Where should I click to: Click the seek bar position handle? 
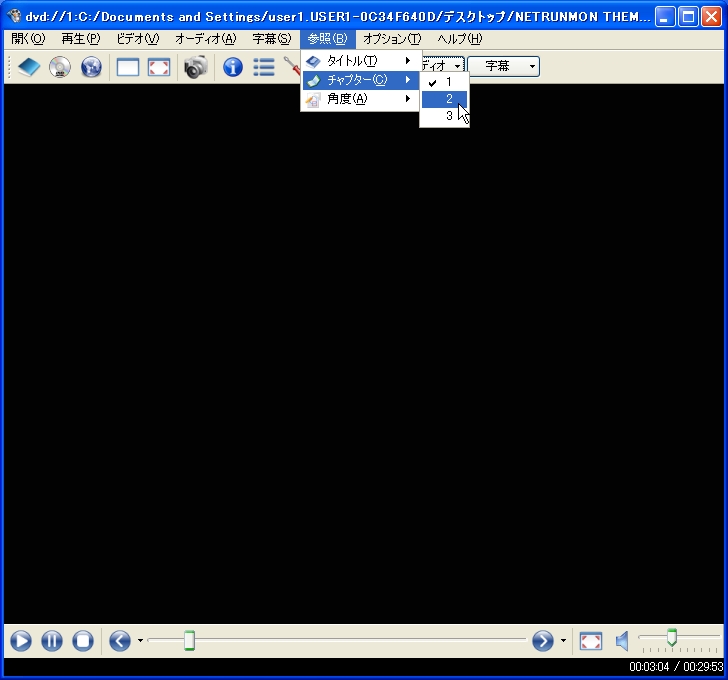coord(189,641)
